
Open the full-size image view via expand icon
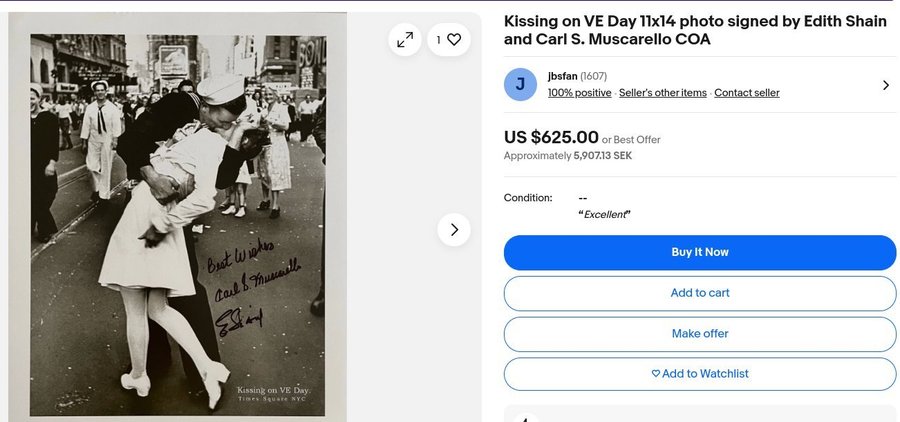point(405,40)
